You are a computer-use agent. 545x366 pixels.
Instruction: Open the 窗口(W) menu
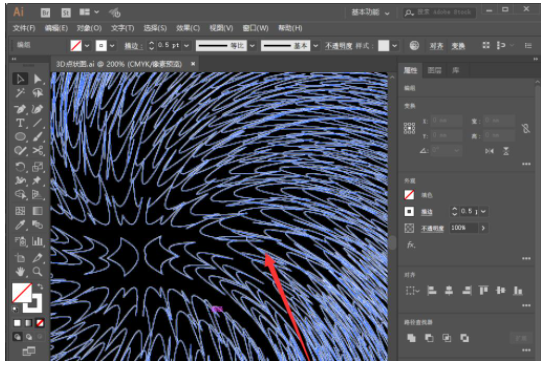pos(255,28)
